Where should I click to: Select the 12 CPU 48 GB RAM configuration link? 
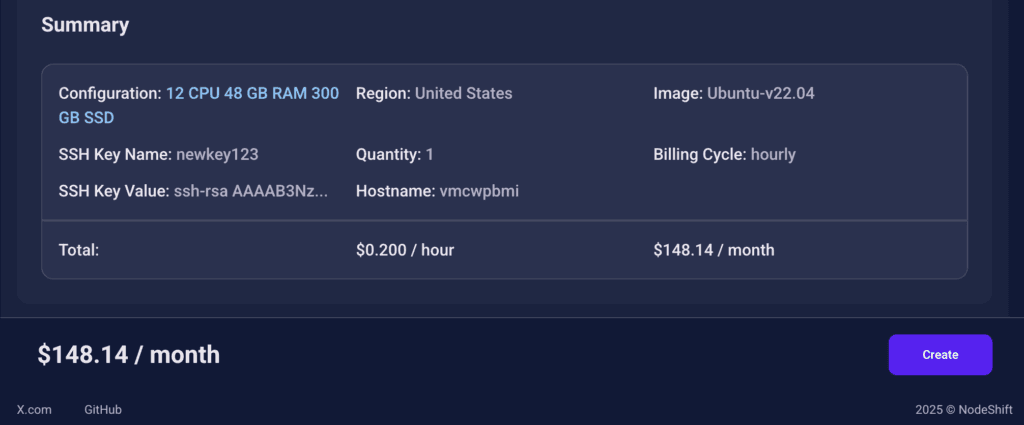(x=253, y=93)
